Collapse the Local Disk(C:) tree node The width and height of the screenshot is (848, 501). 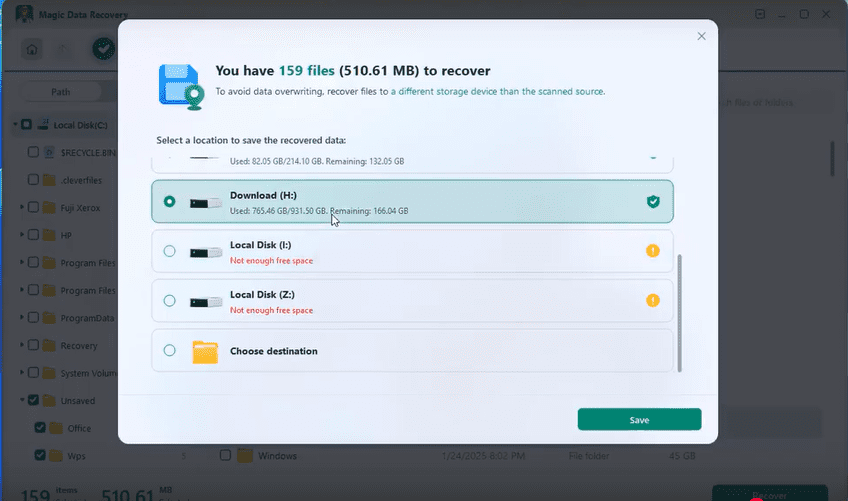pyautogui.click(x=15, y=125)
